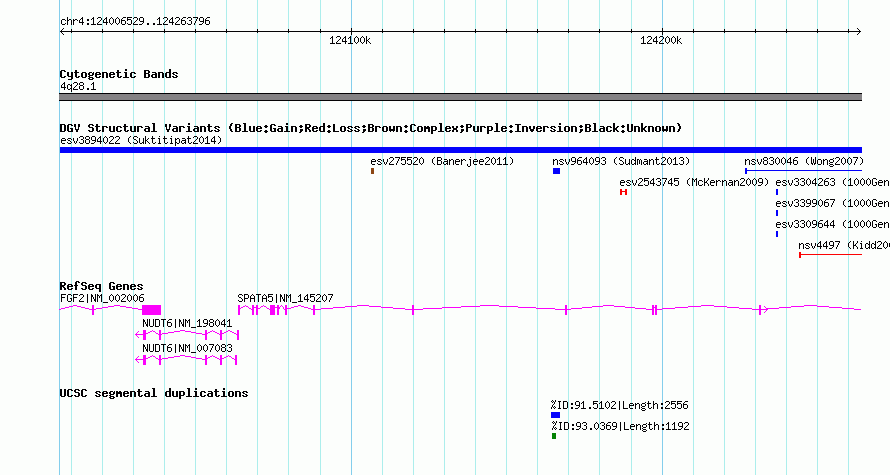Select the 4q28.1 band label
Viewport: 890px width, 475px height.
click(78, 86)
